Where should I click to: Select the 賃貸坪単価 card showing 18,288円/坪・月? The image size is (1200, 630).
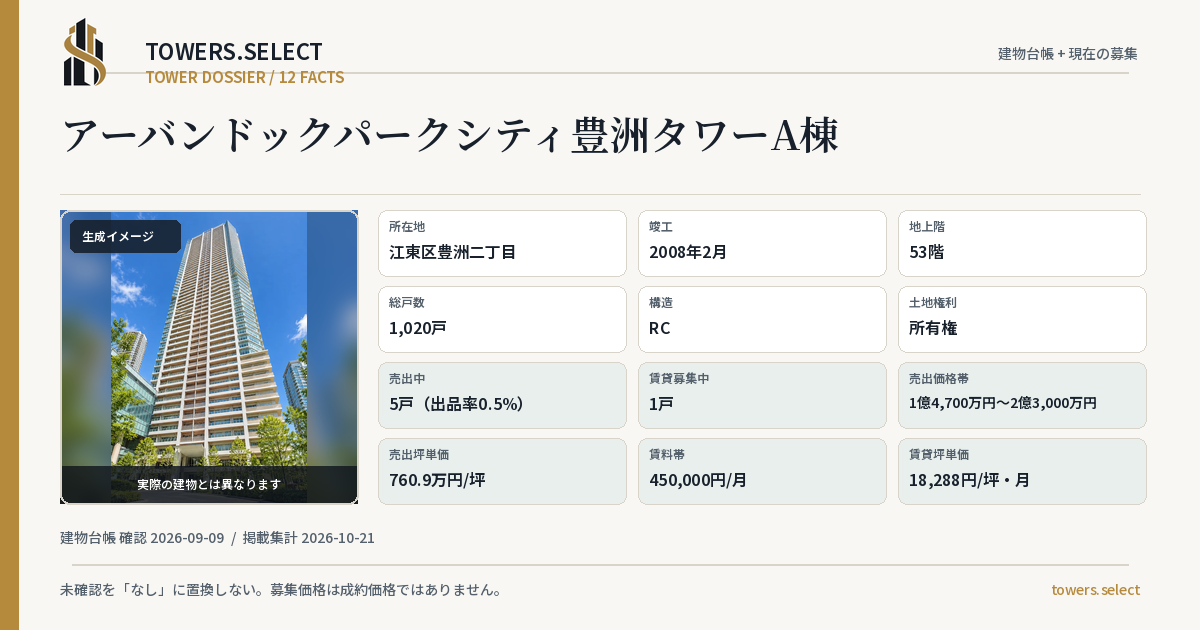pyautogui.click(x=1022, y=471)
